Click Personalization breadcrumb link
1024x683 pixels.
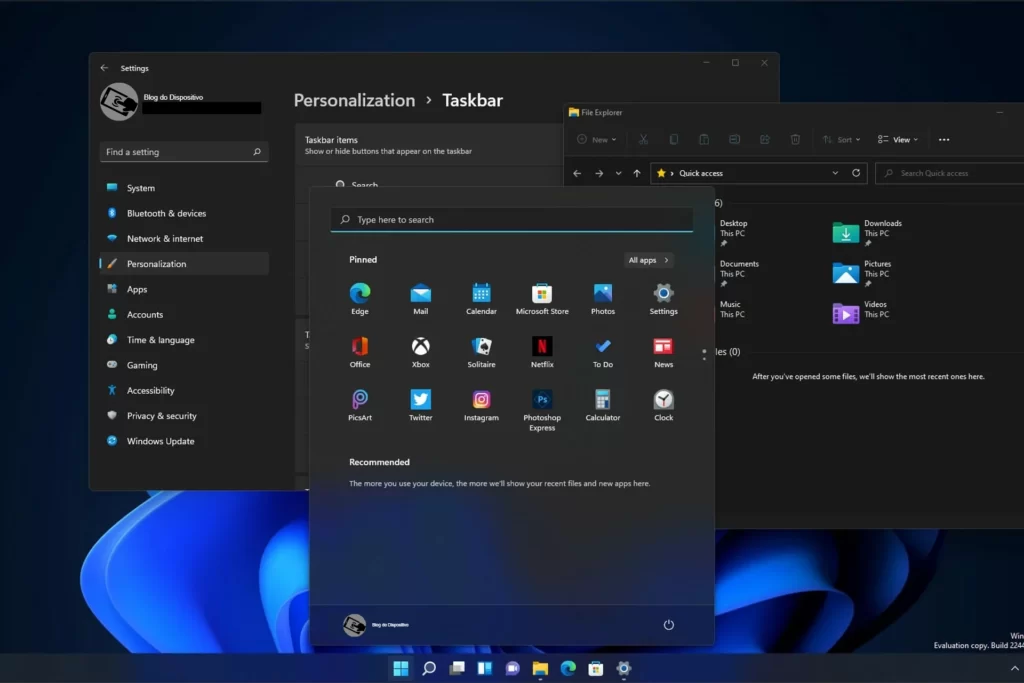354,100
